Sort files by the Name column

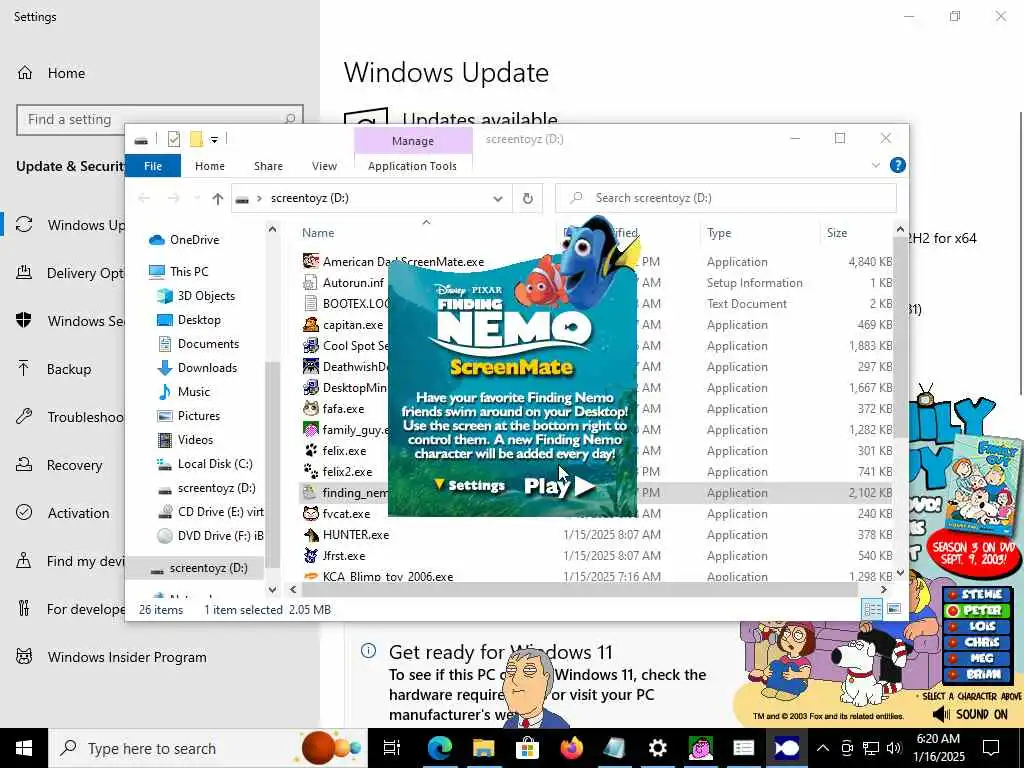[318, 232]
